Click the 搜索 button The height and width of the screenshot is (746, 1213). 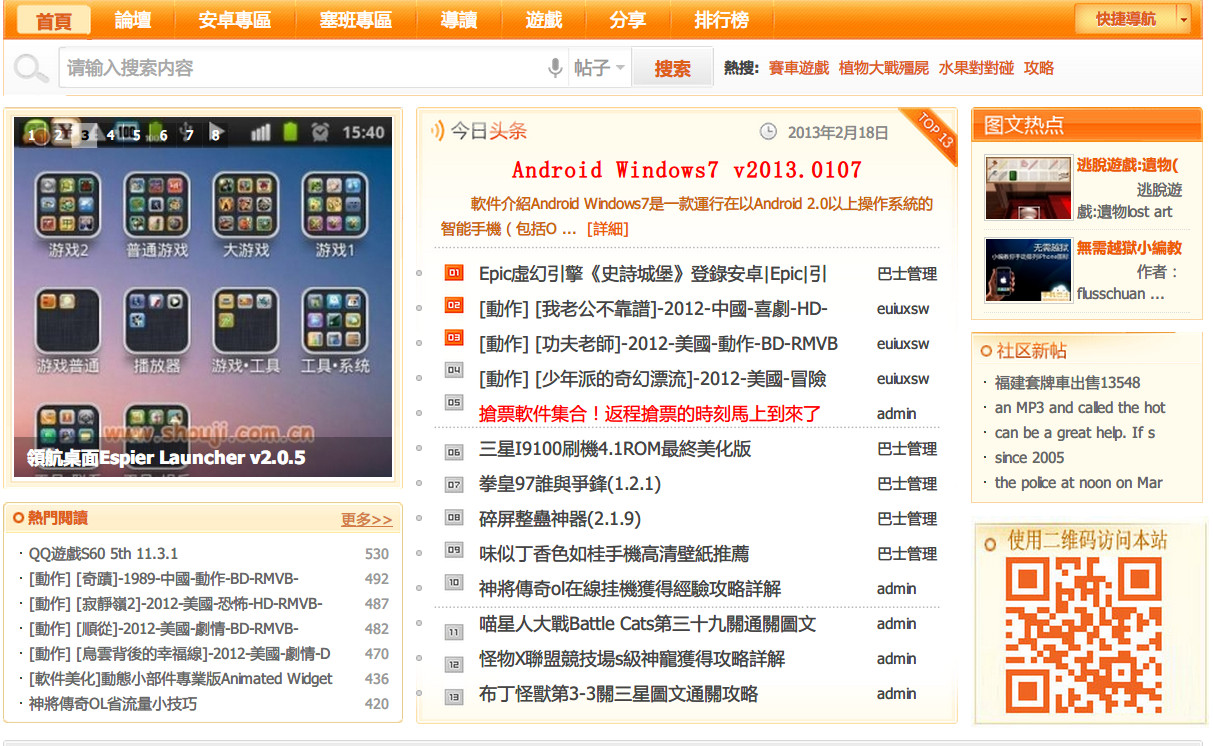[673, 68]
